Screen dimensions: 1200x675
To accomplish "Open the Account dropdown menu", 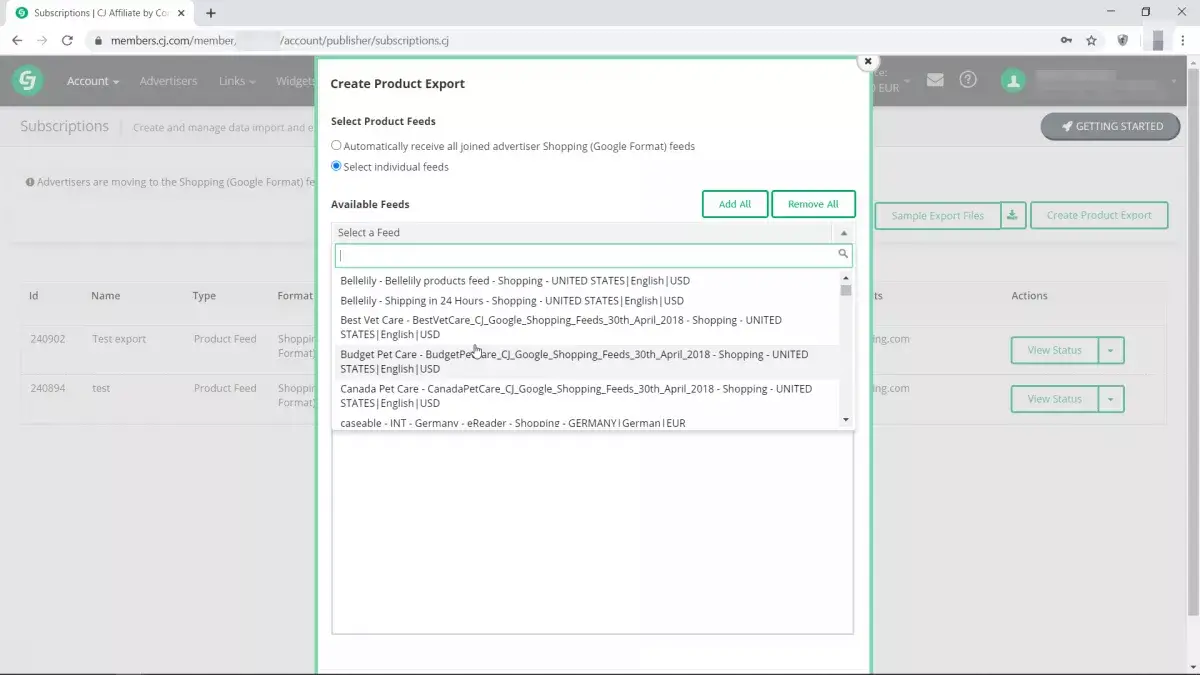I will (x=93, y=81).
